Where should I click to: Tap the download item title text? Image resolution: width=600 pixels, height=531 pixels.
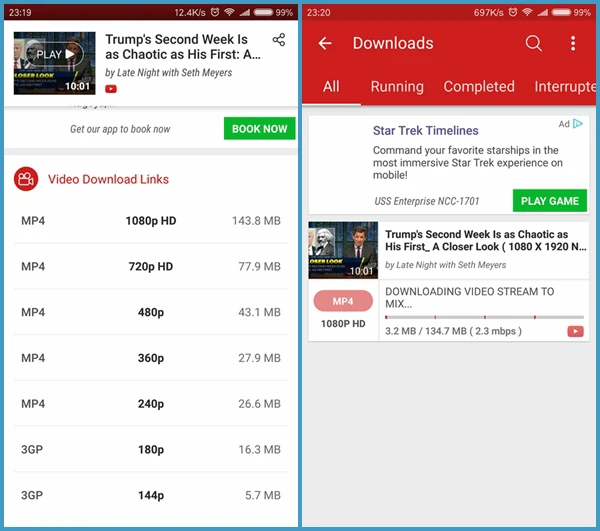pyautogui.click(x=485, y=240)
